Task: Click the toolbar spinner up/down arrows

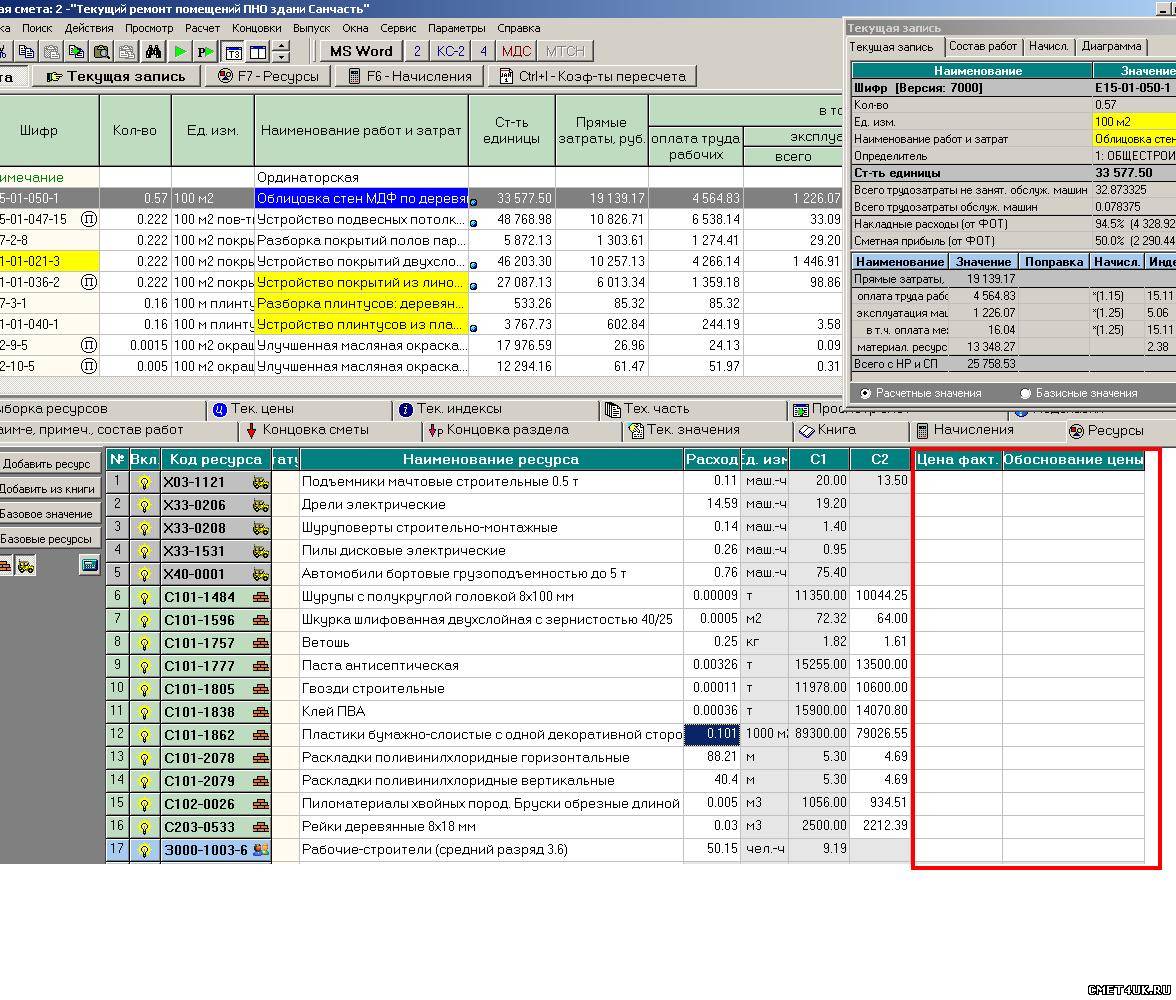Action: [x=281, y=52]
